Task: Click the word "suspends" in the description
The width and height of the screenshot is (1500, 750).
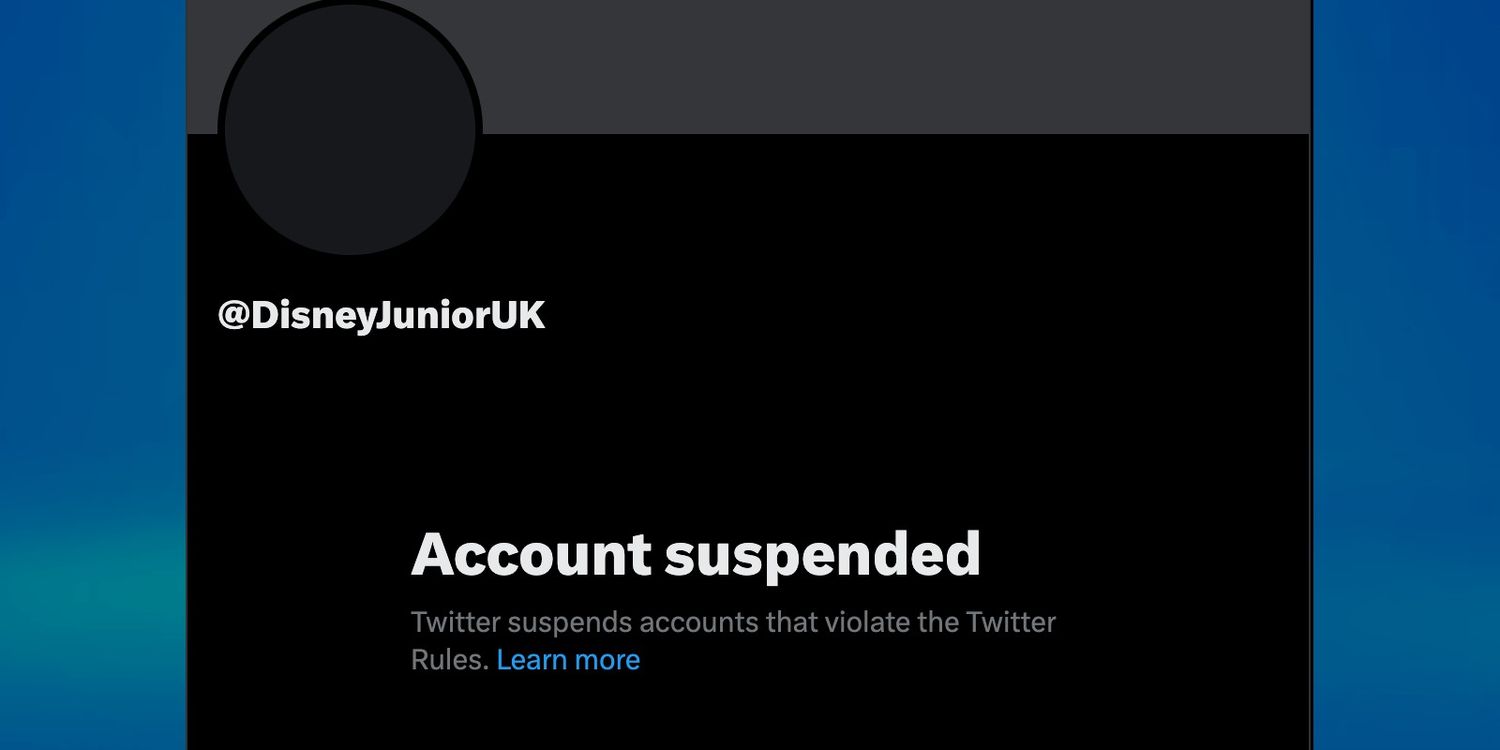Action: pyautogui.click(x=570, y=622)
